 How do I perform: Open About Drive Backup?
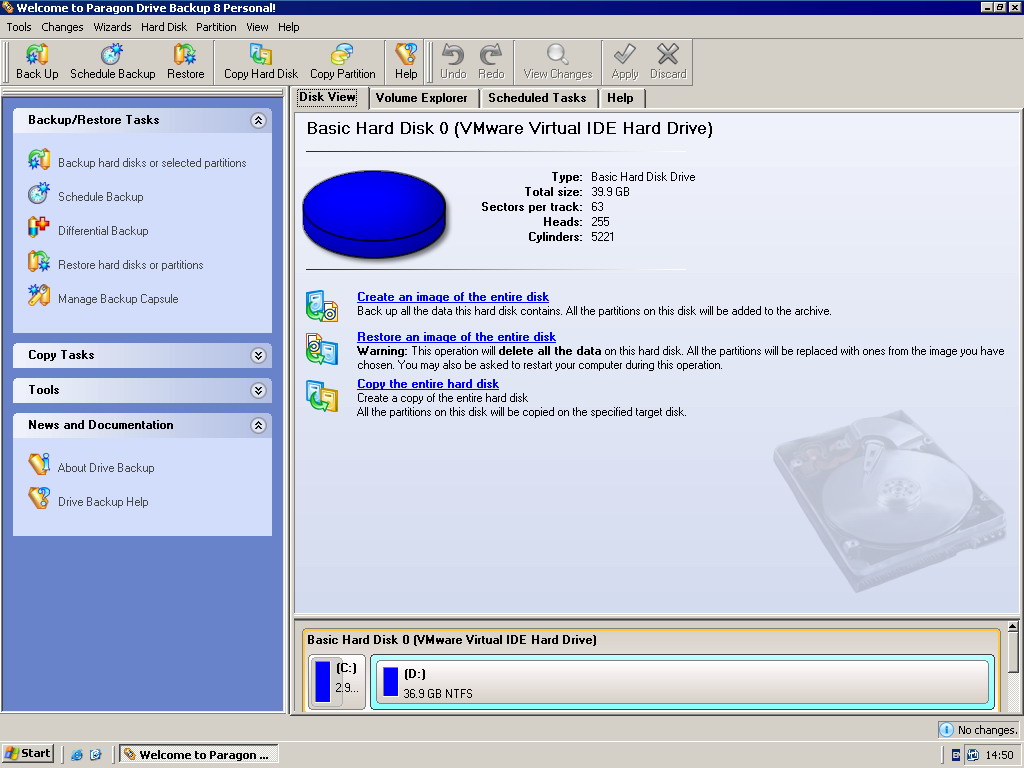pos(106,468)
